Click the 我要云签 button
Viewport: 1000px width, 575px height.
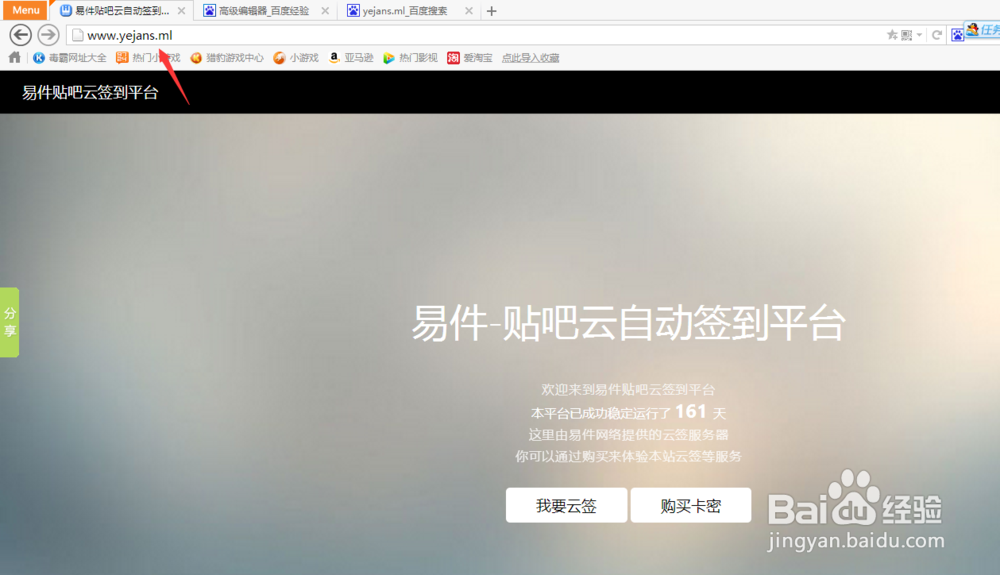(566, 506)
